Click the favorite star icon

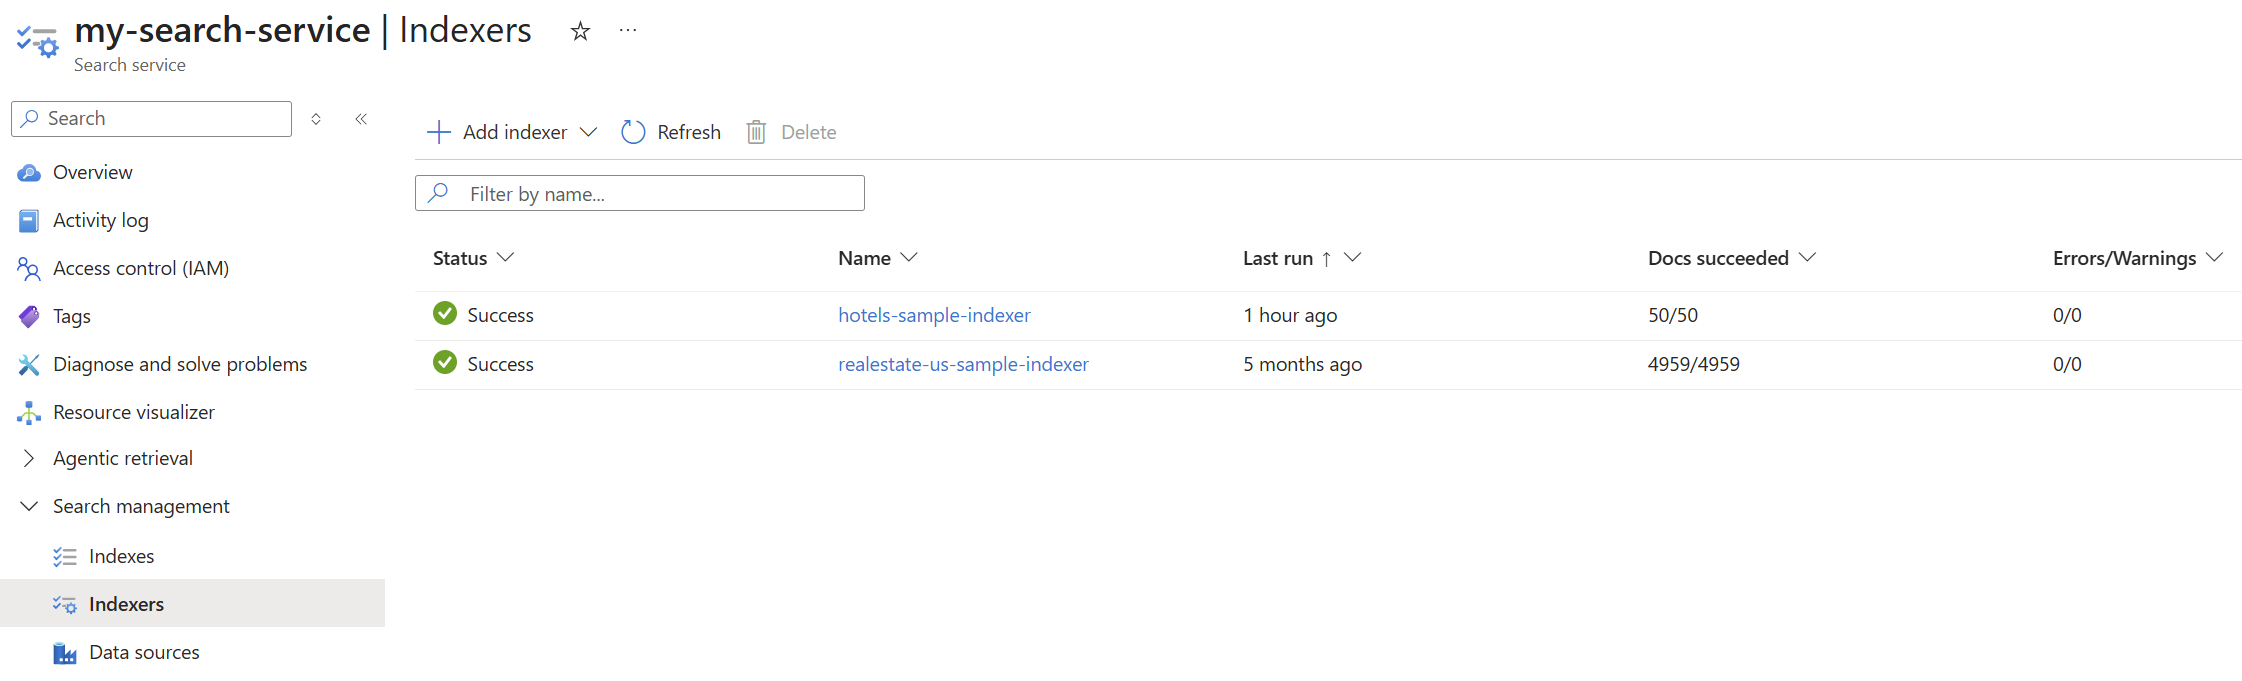coord(580,32)
